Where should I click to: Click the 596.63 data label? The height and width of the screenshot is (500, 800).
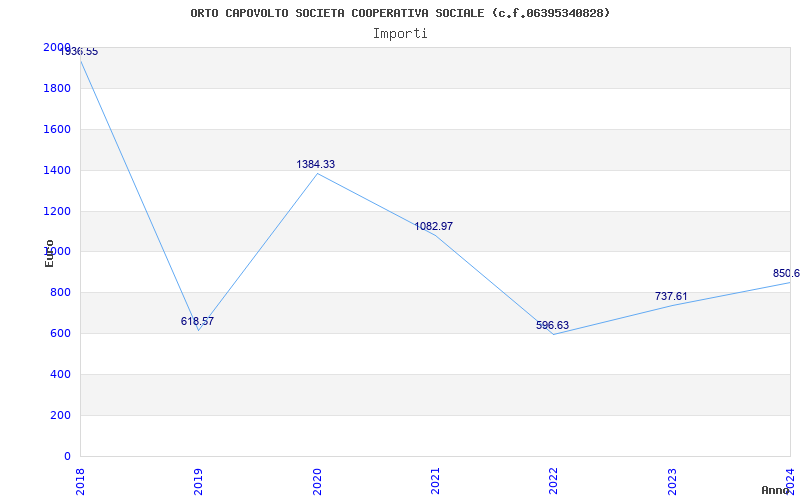(553, 326)
